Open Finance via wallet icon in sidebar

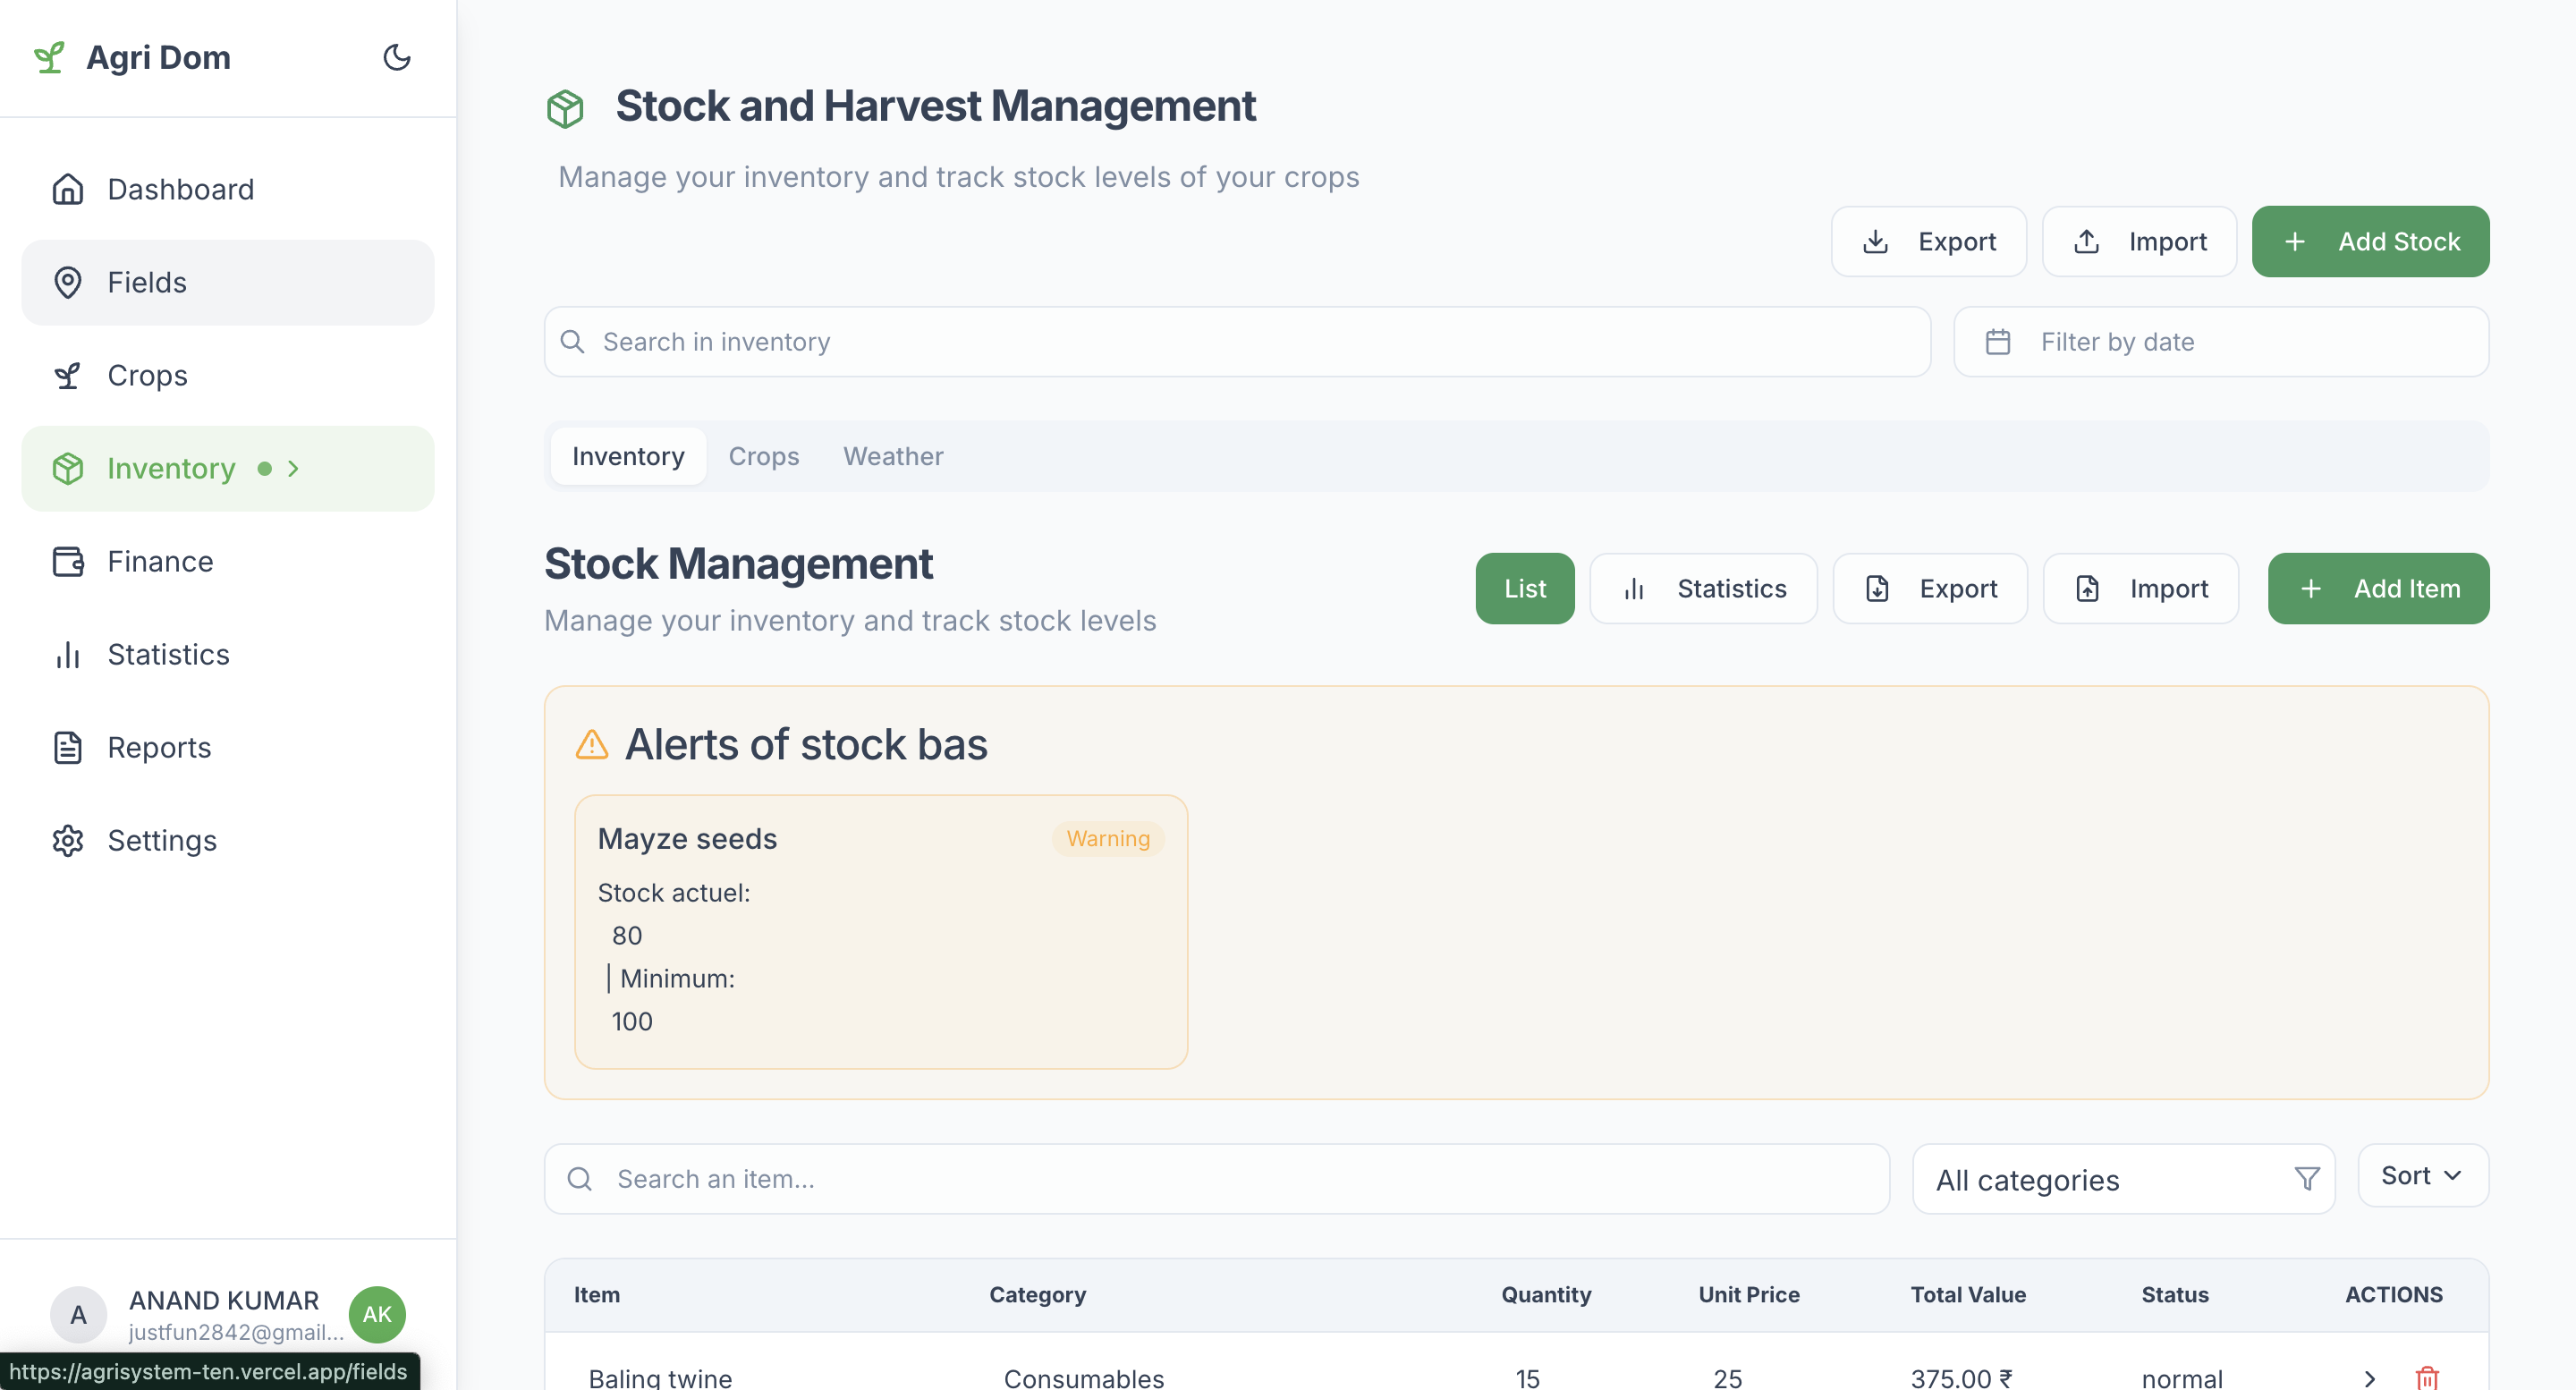(x=68, y=561)
